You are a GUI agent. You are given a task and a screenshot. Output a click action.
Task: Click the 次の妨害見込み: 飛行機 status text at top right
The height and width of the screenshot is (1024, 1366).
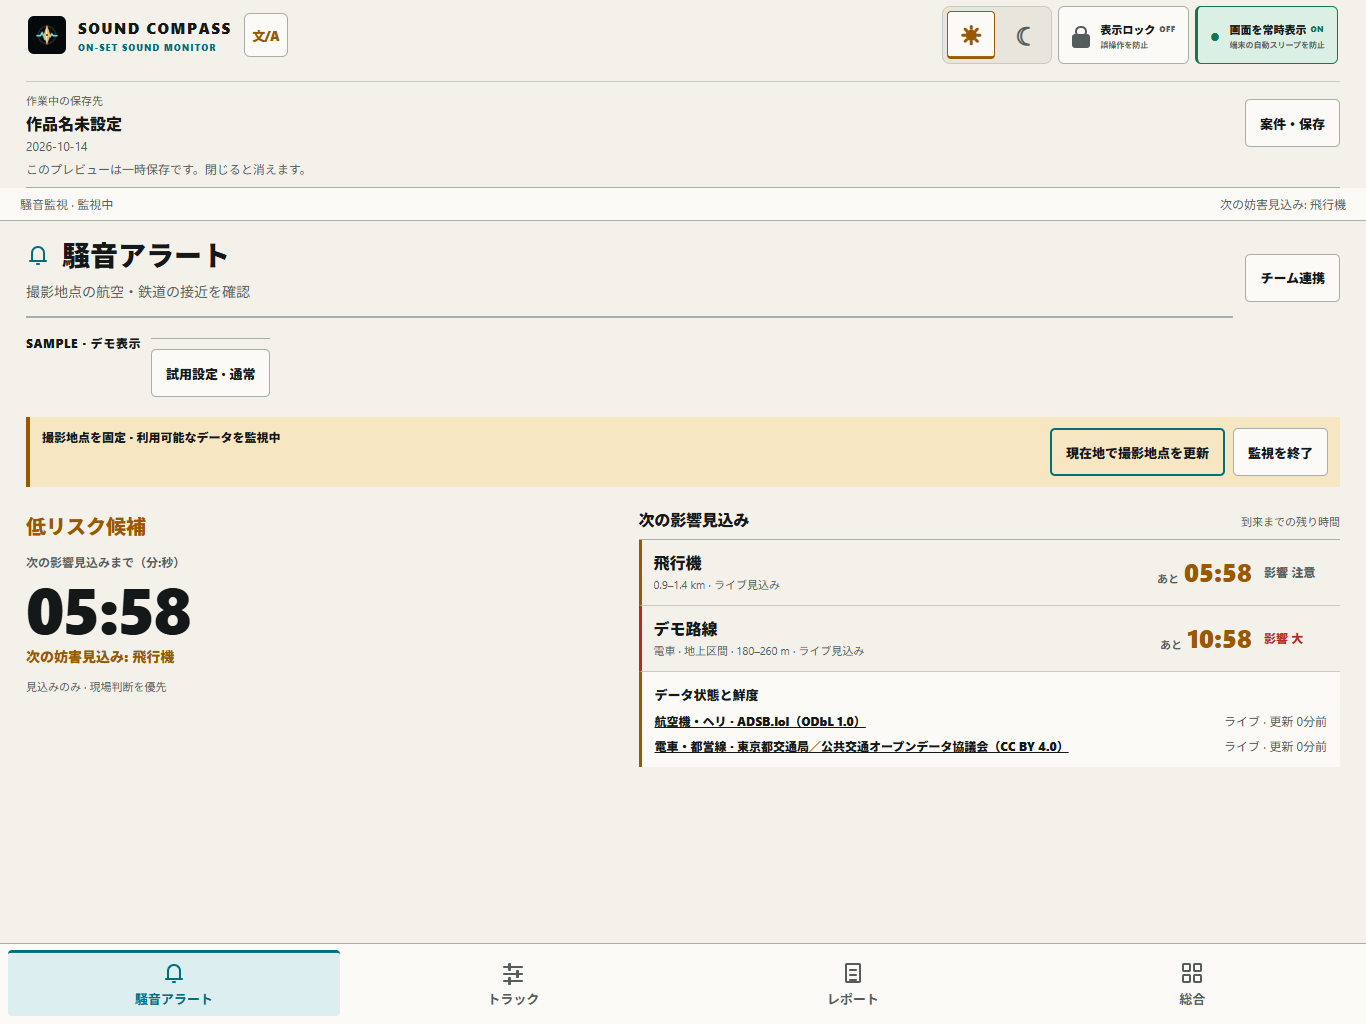(1283, 204)
